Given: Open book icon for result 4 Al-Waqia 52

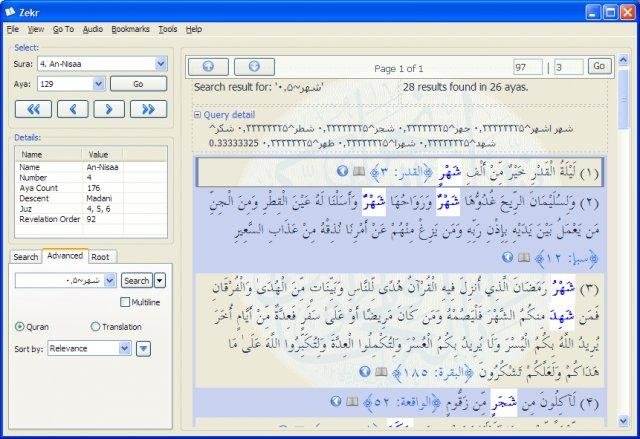Looking at the screenshot, I should 352,402.
